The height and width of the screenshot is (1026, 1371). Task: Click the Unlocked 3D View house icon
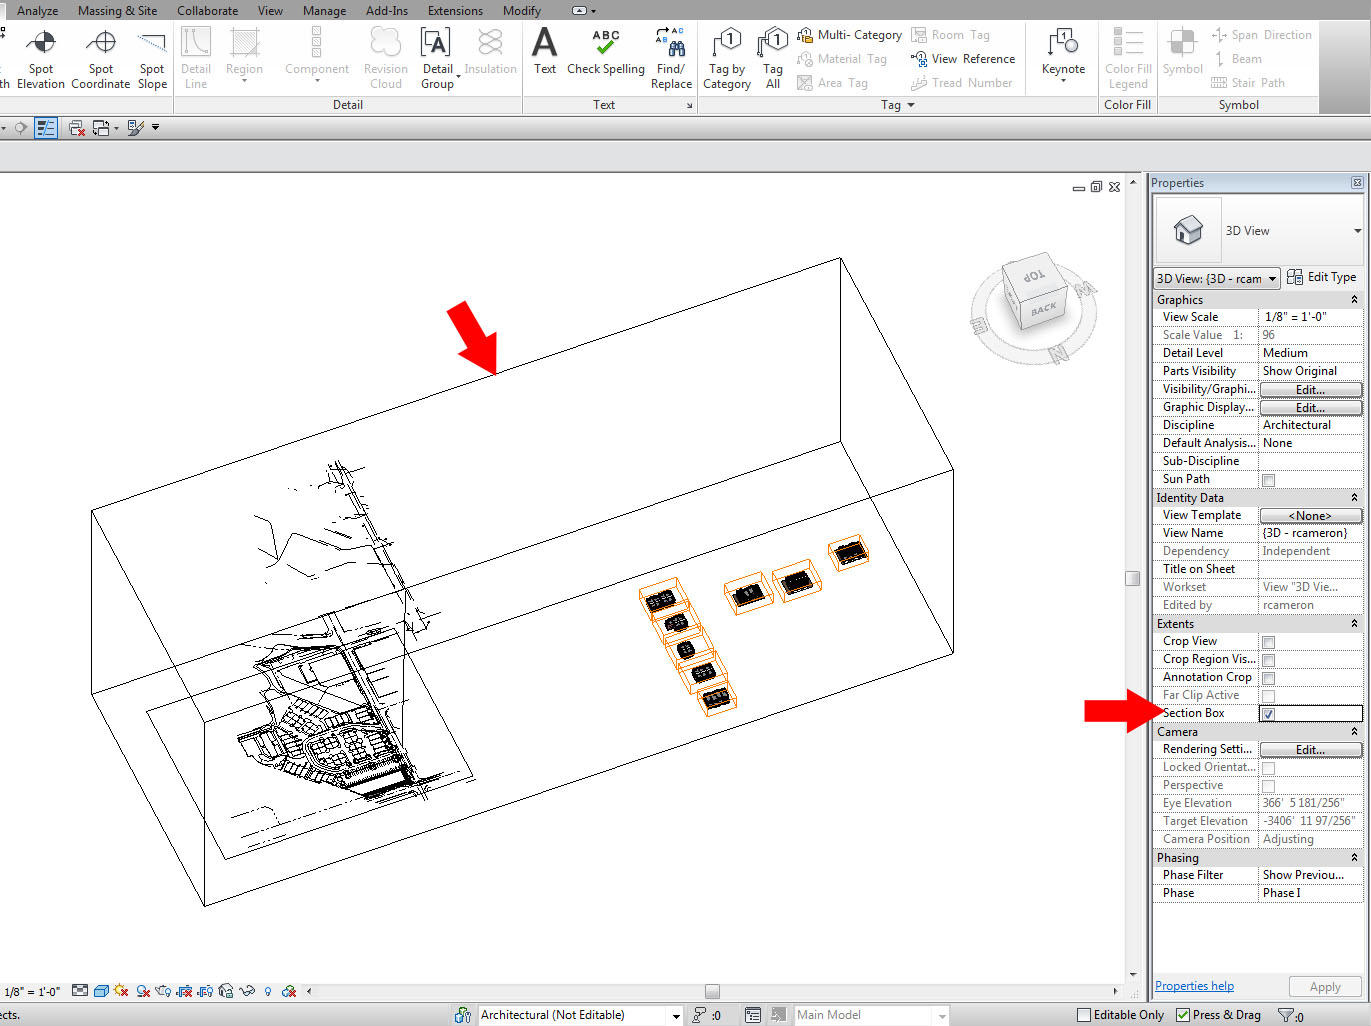click(x=226, y=991)
